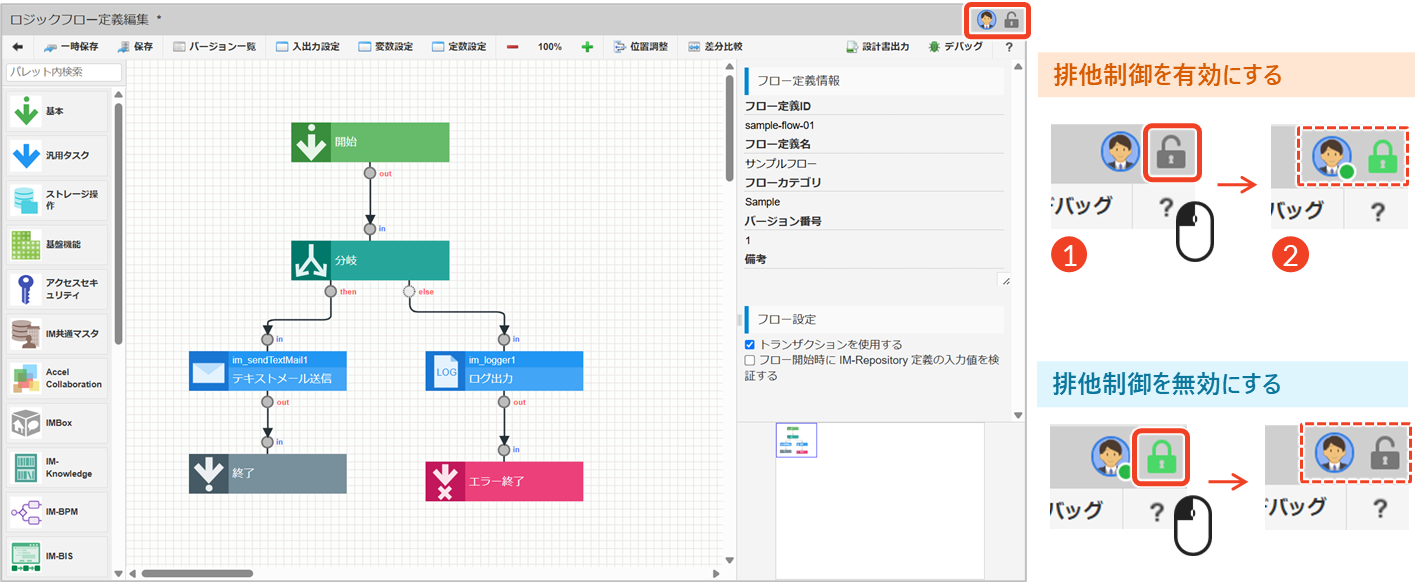Screen dimensions: 1425x582
Task: Click the user avatar icon in header
Action: coord(987,20)
